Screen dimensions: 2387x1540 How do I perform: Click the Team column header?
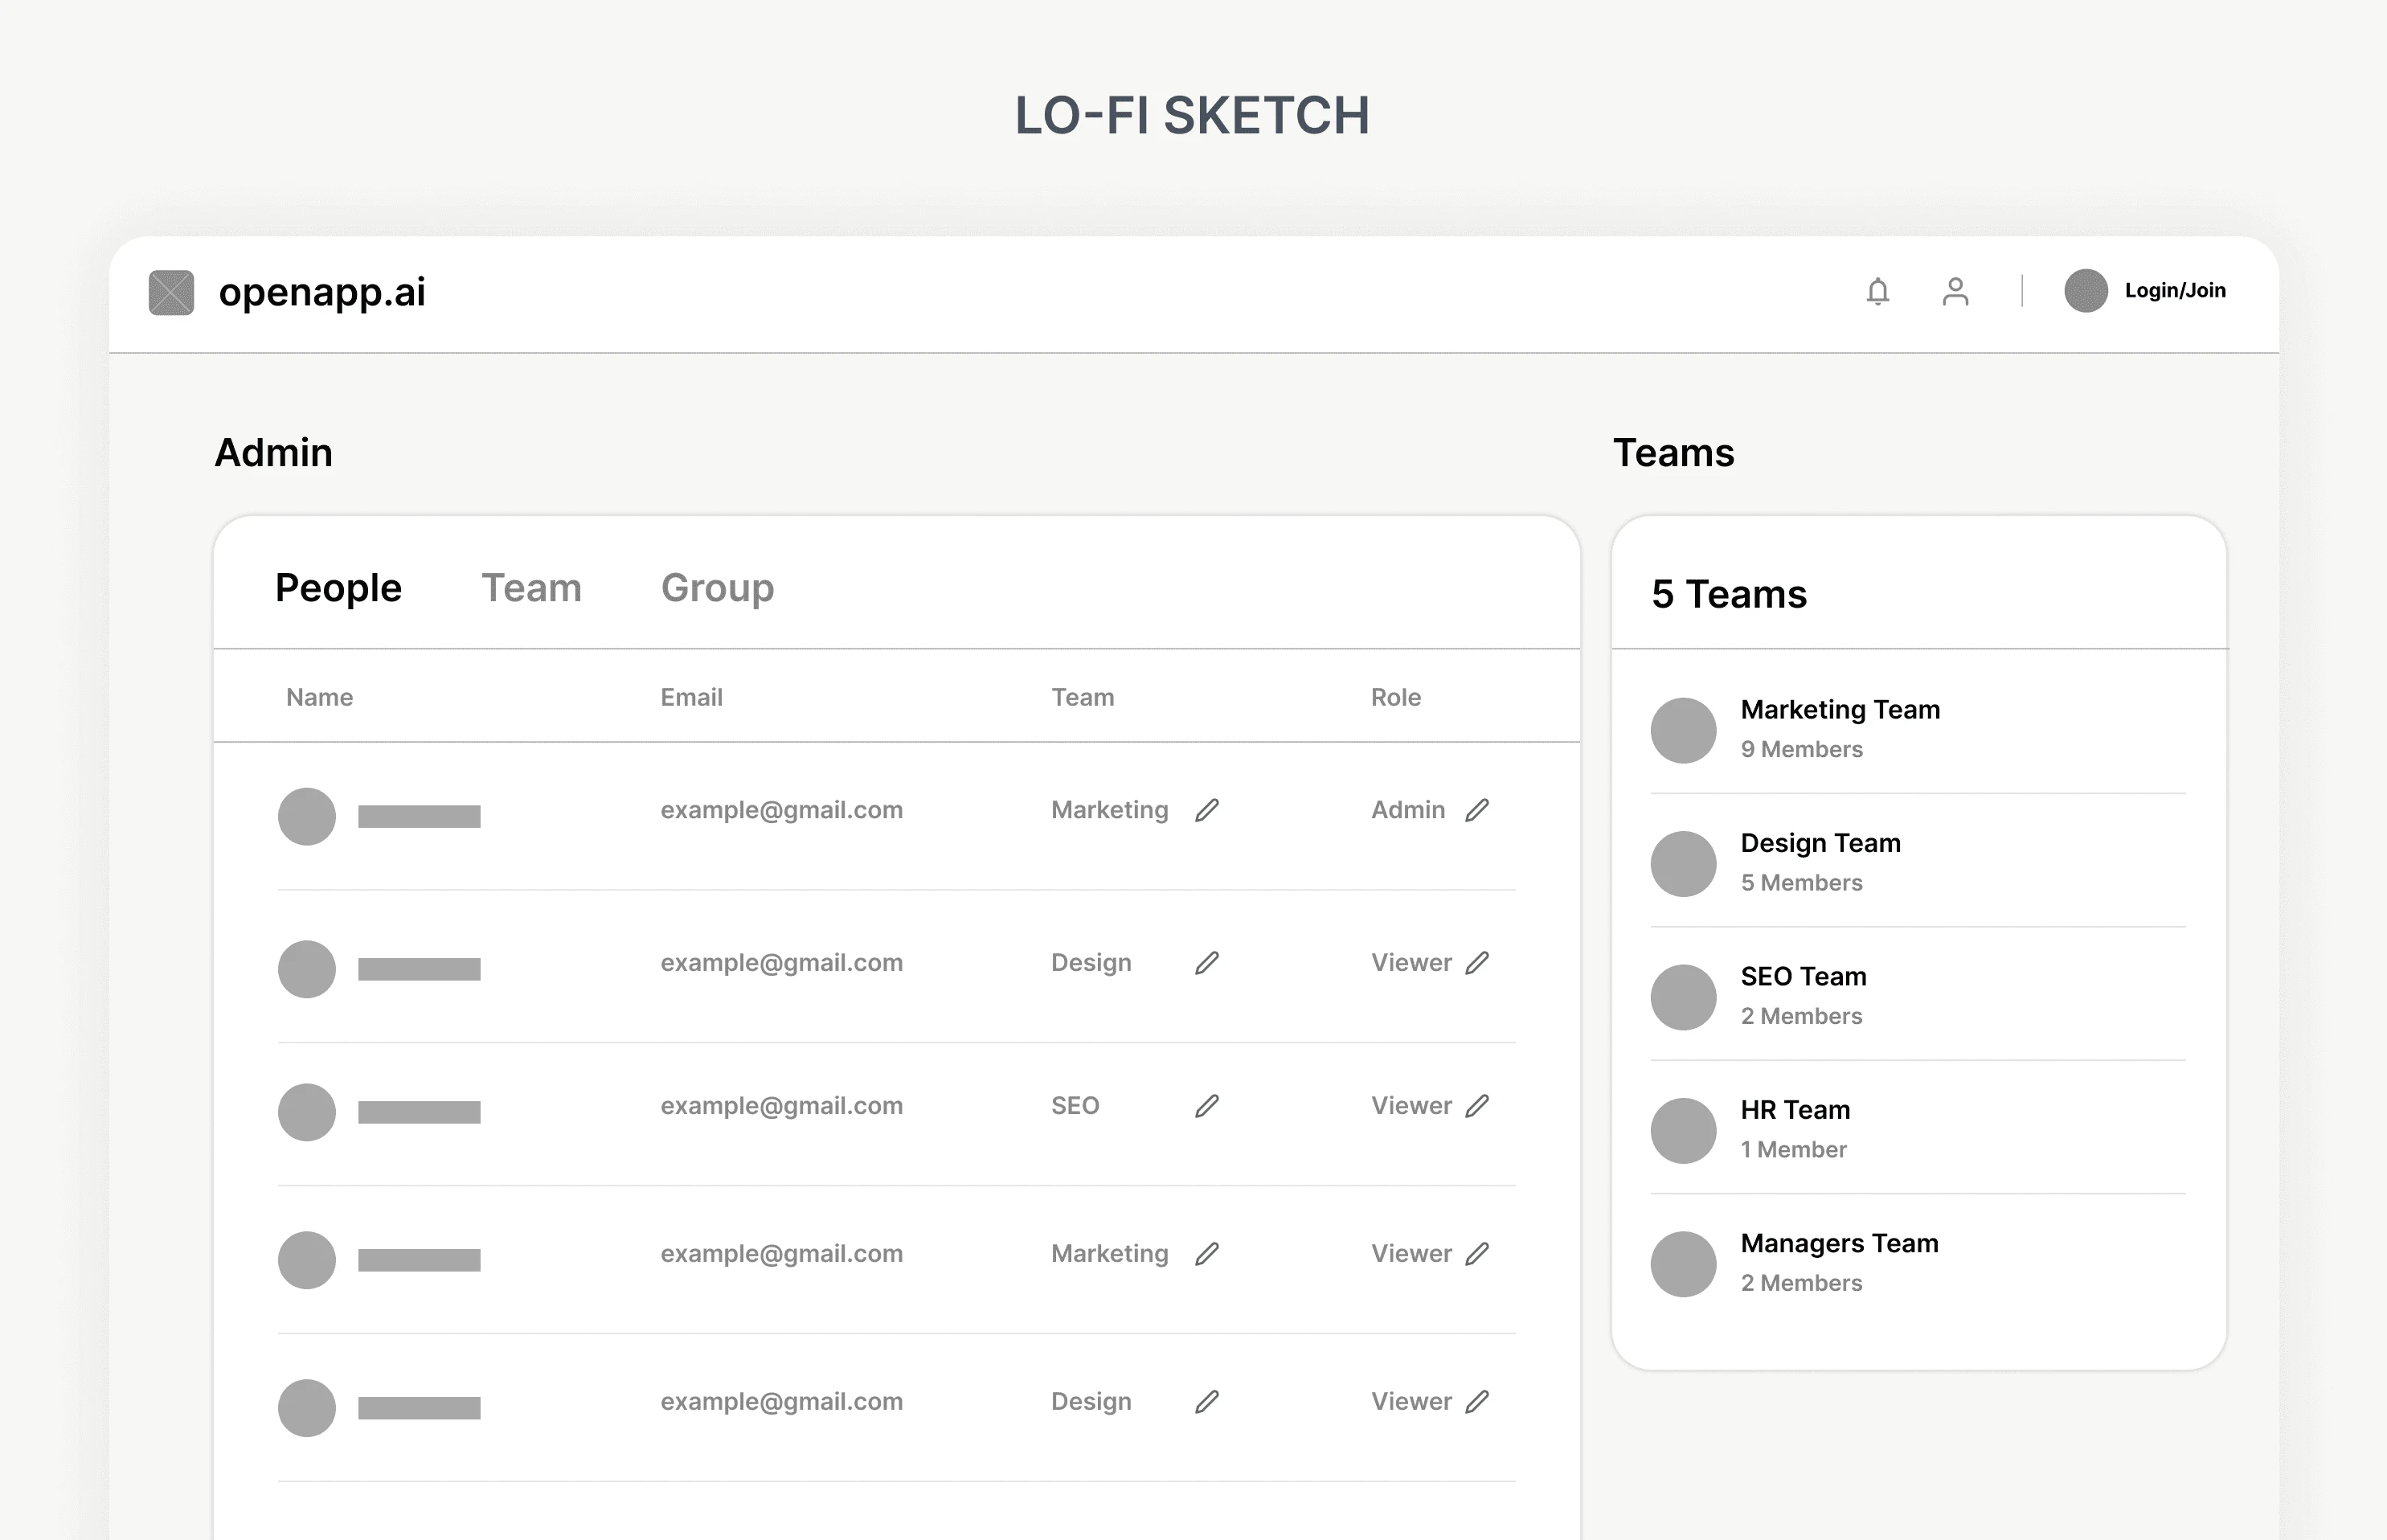click(x=1082, y=697)
